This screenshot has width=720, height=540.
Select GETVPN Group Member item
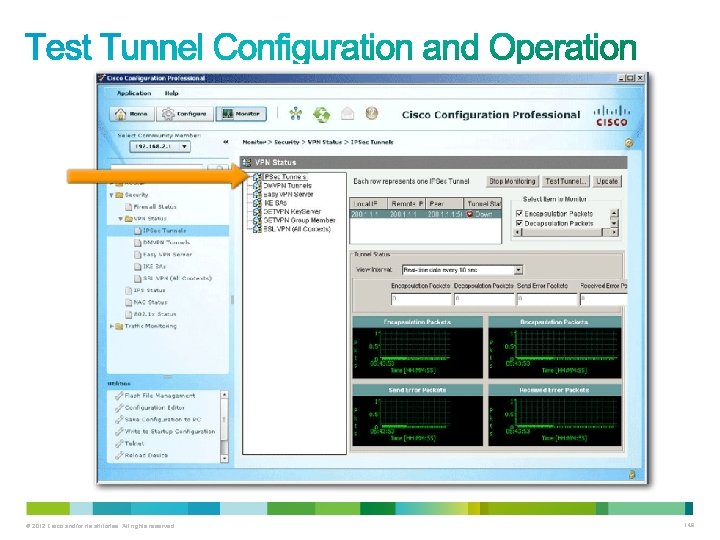299,220
